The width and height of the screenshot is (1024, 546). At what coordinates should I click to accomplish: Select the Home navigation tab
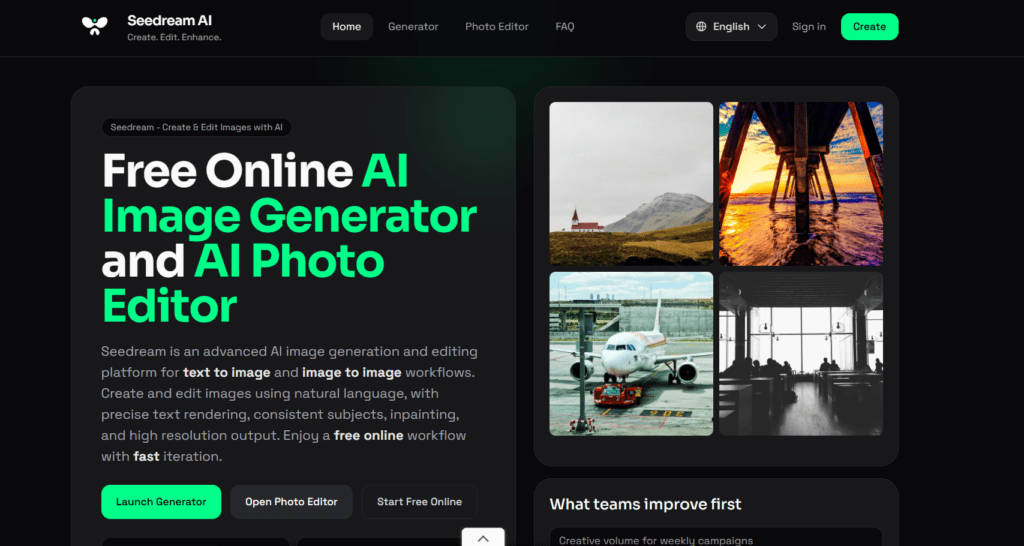[346, 27]
